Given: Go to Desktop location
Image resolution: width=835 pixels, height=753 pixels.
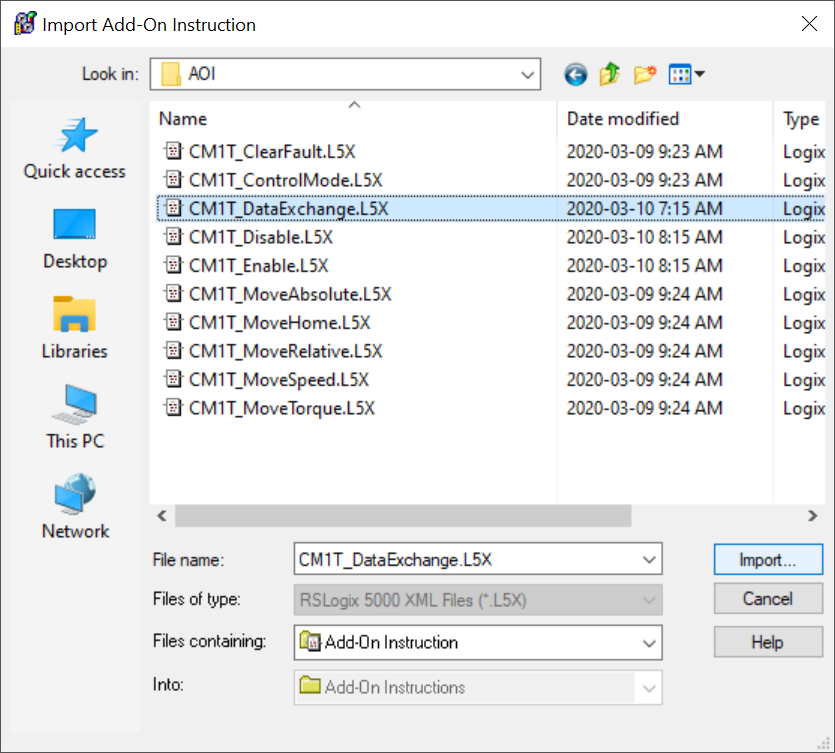Looking at the screenshot, I should click(75, 240).
